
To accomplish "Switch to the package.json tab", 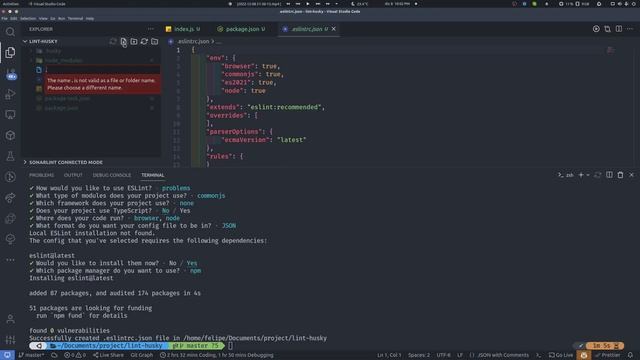I will 242,29.
